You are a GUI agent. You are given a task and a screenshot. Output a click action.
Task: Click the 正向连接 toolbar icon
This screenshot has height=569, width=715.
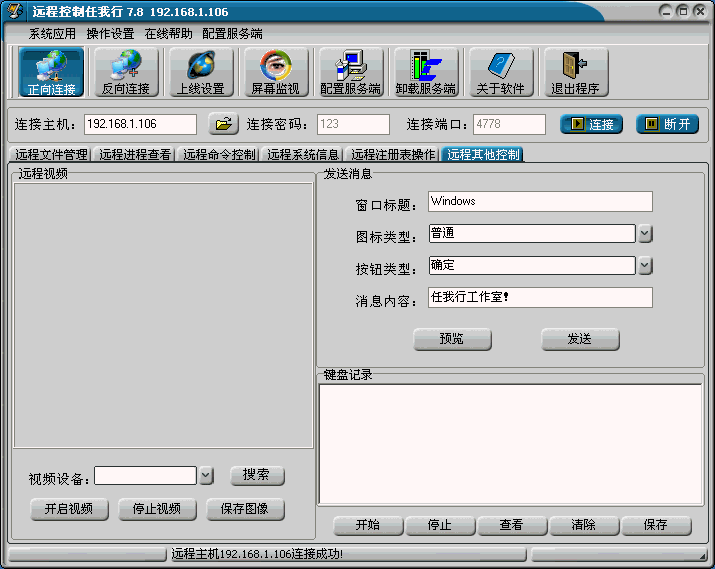point(51,73)
